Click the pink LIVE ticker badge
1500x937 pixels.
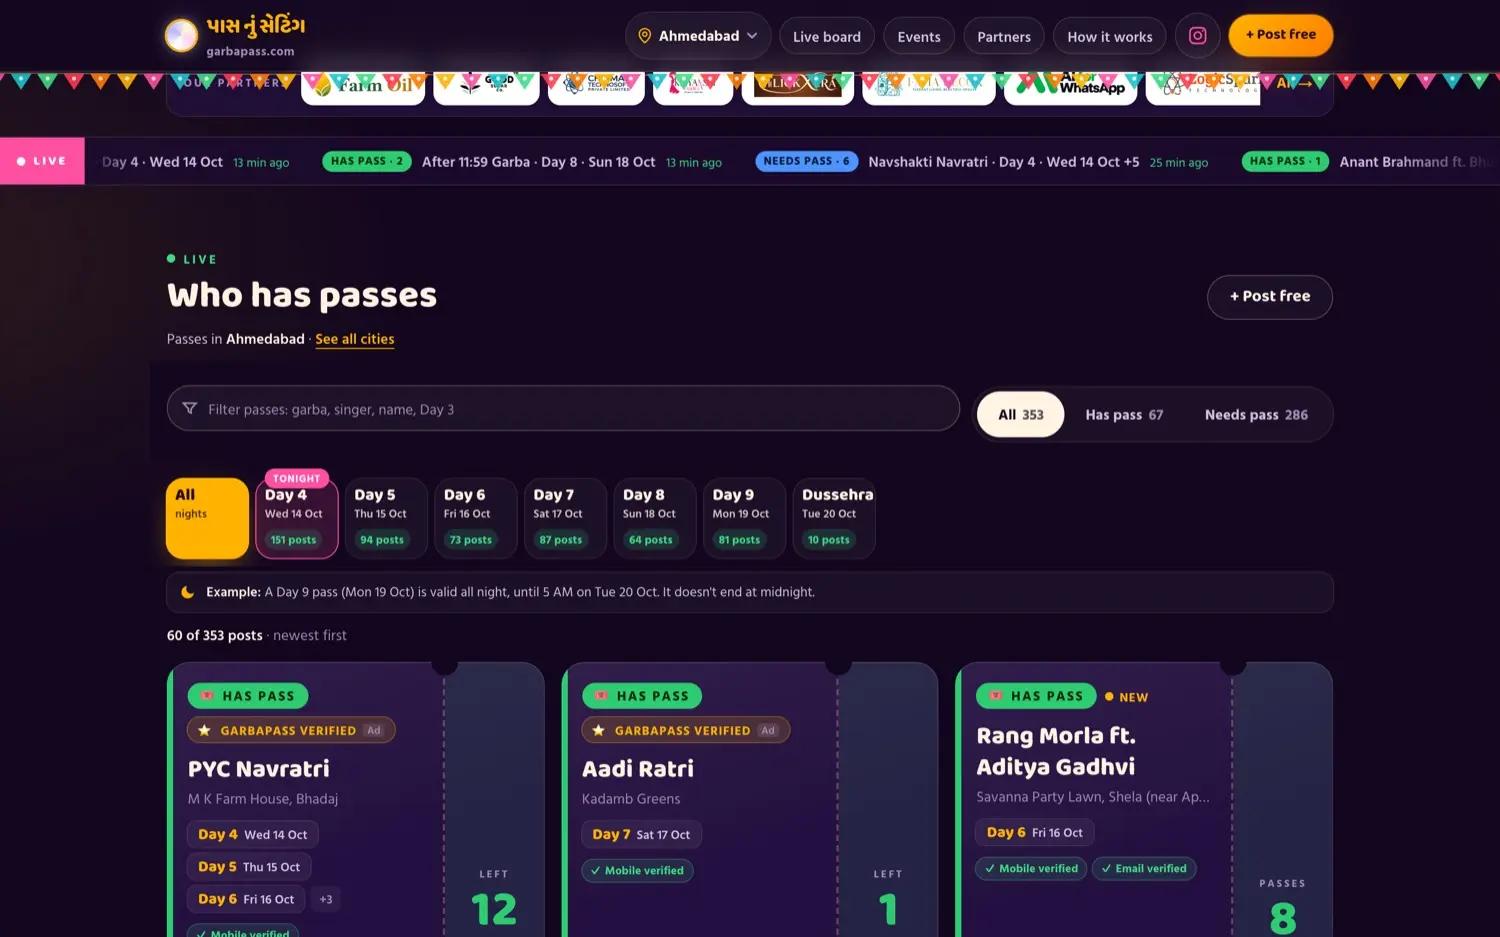point(41,161)
